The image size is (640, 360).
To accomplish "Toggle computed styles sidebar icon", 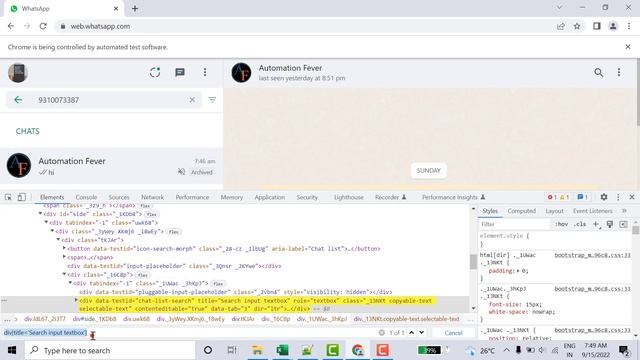I will pyautogui.click(x=623, y=224).
